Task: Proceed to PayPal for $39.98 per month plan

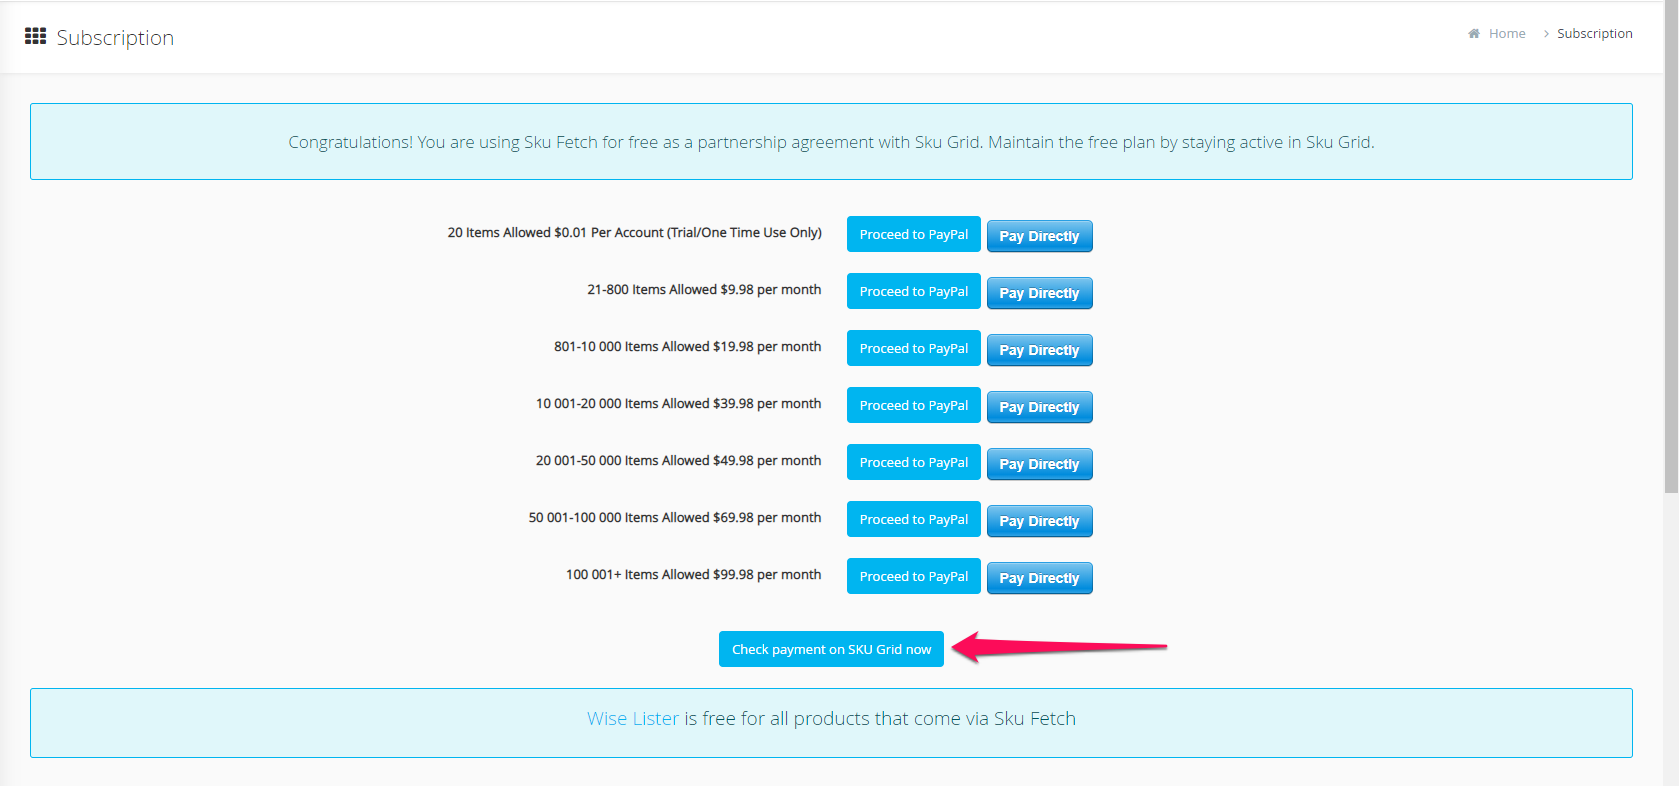Action: point(914,405)
